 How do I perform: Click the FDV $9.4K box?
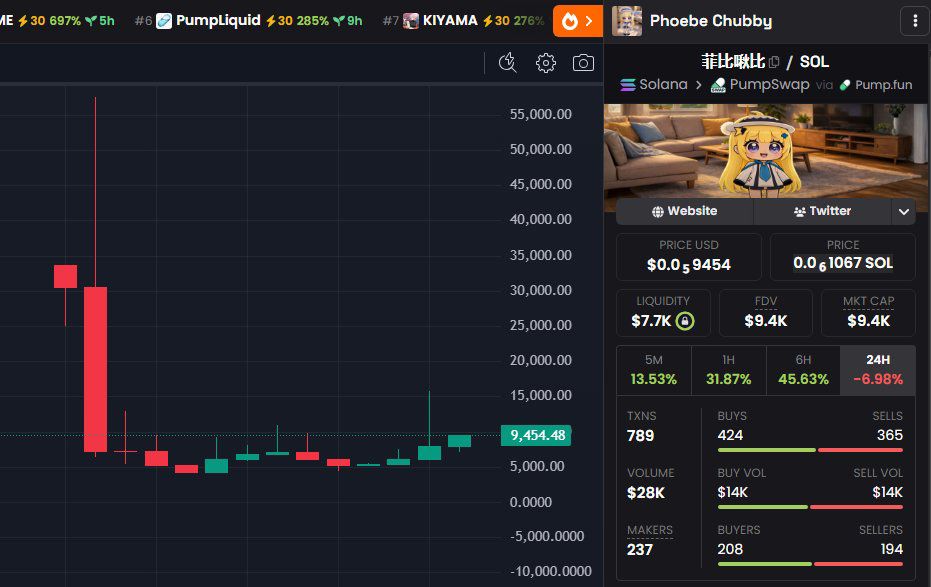765,313
